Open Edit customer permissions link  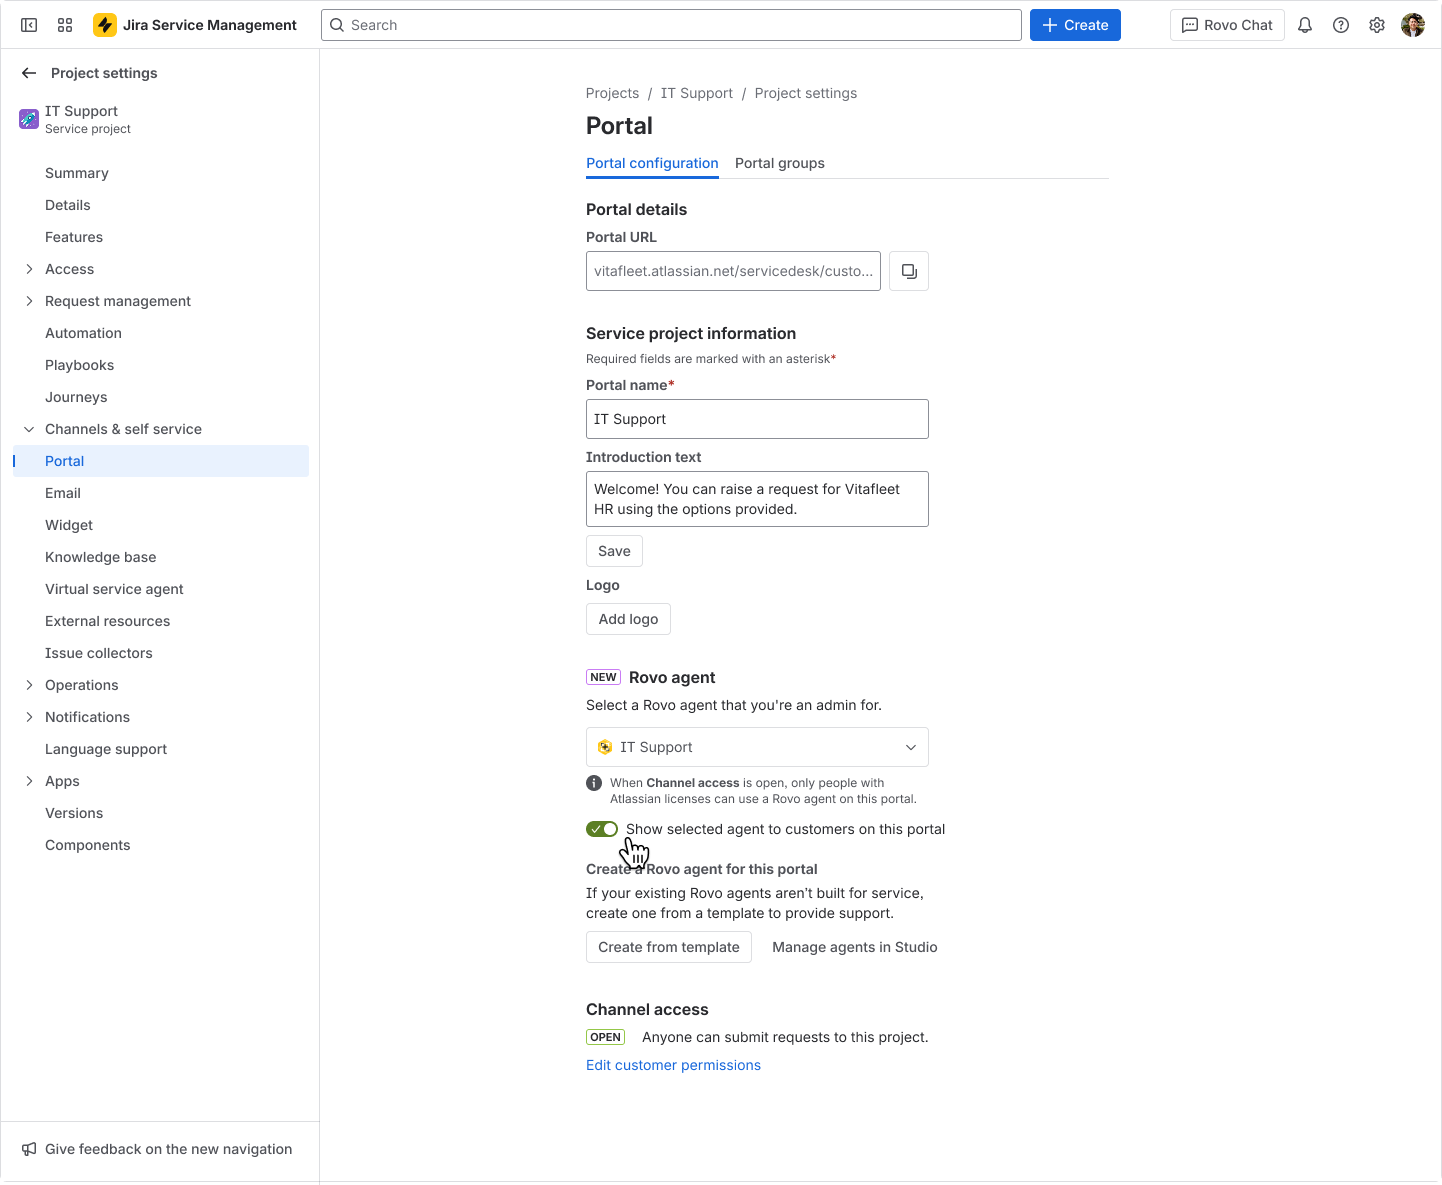point(673,1065)
